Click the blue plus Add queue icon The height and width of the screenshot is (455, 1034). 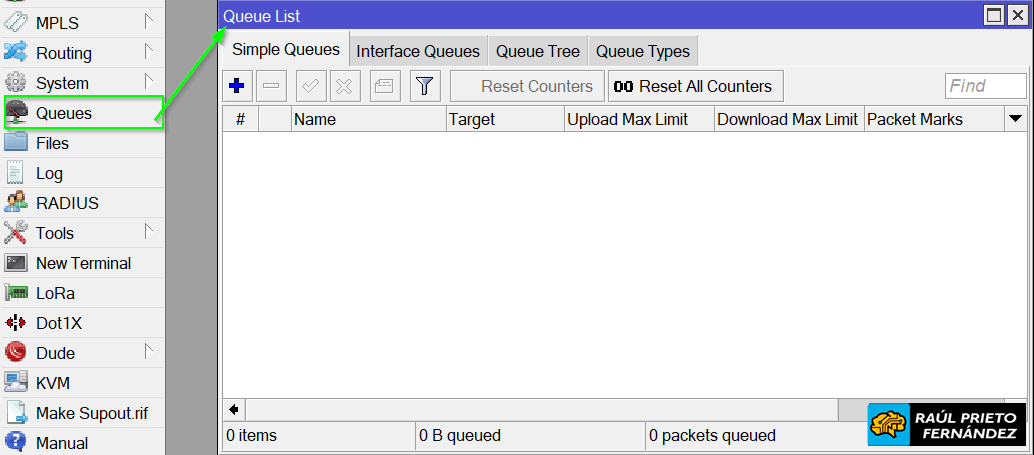tap(237, 86)
